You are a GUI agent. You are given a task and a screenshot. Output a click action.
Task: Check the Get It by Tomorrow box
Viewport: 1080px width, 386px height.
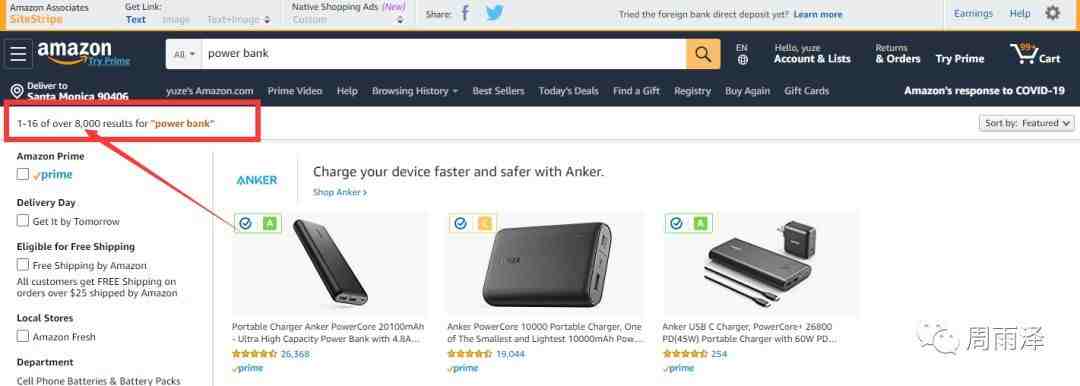point(23,221)
